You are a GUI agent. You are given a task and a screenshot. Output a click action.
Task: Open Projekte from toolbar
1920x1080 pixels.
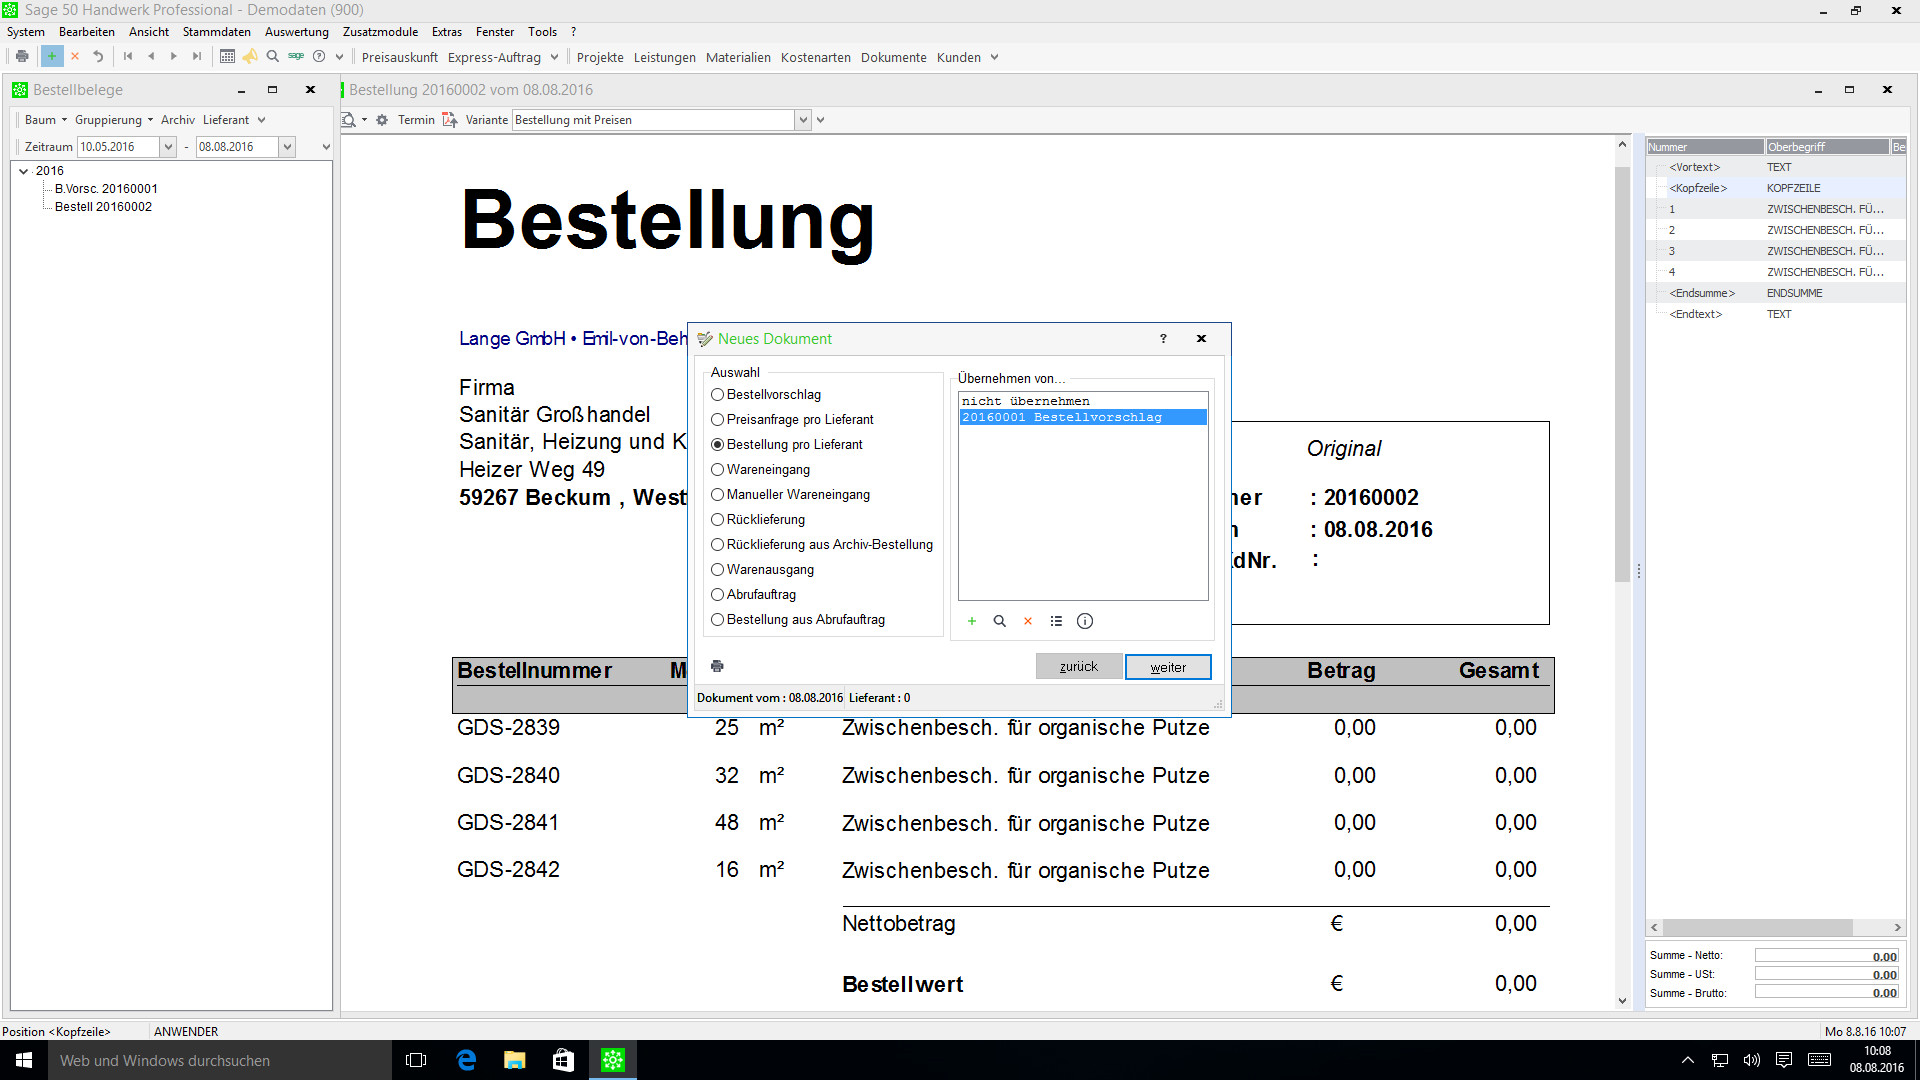(600, 57)
